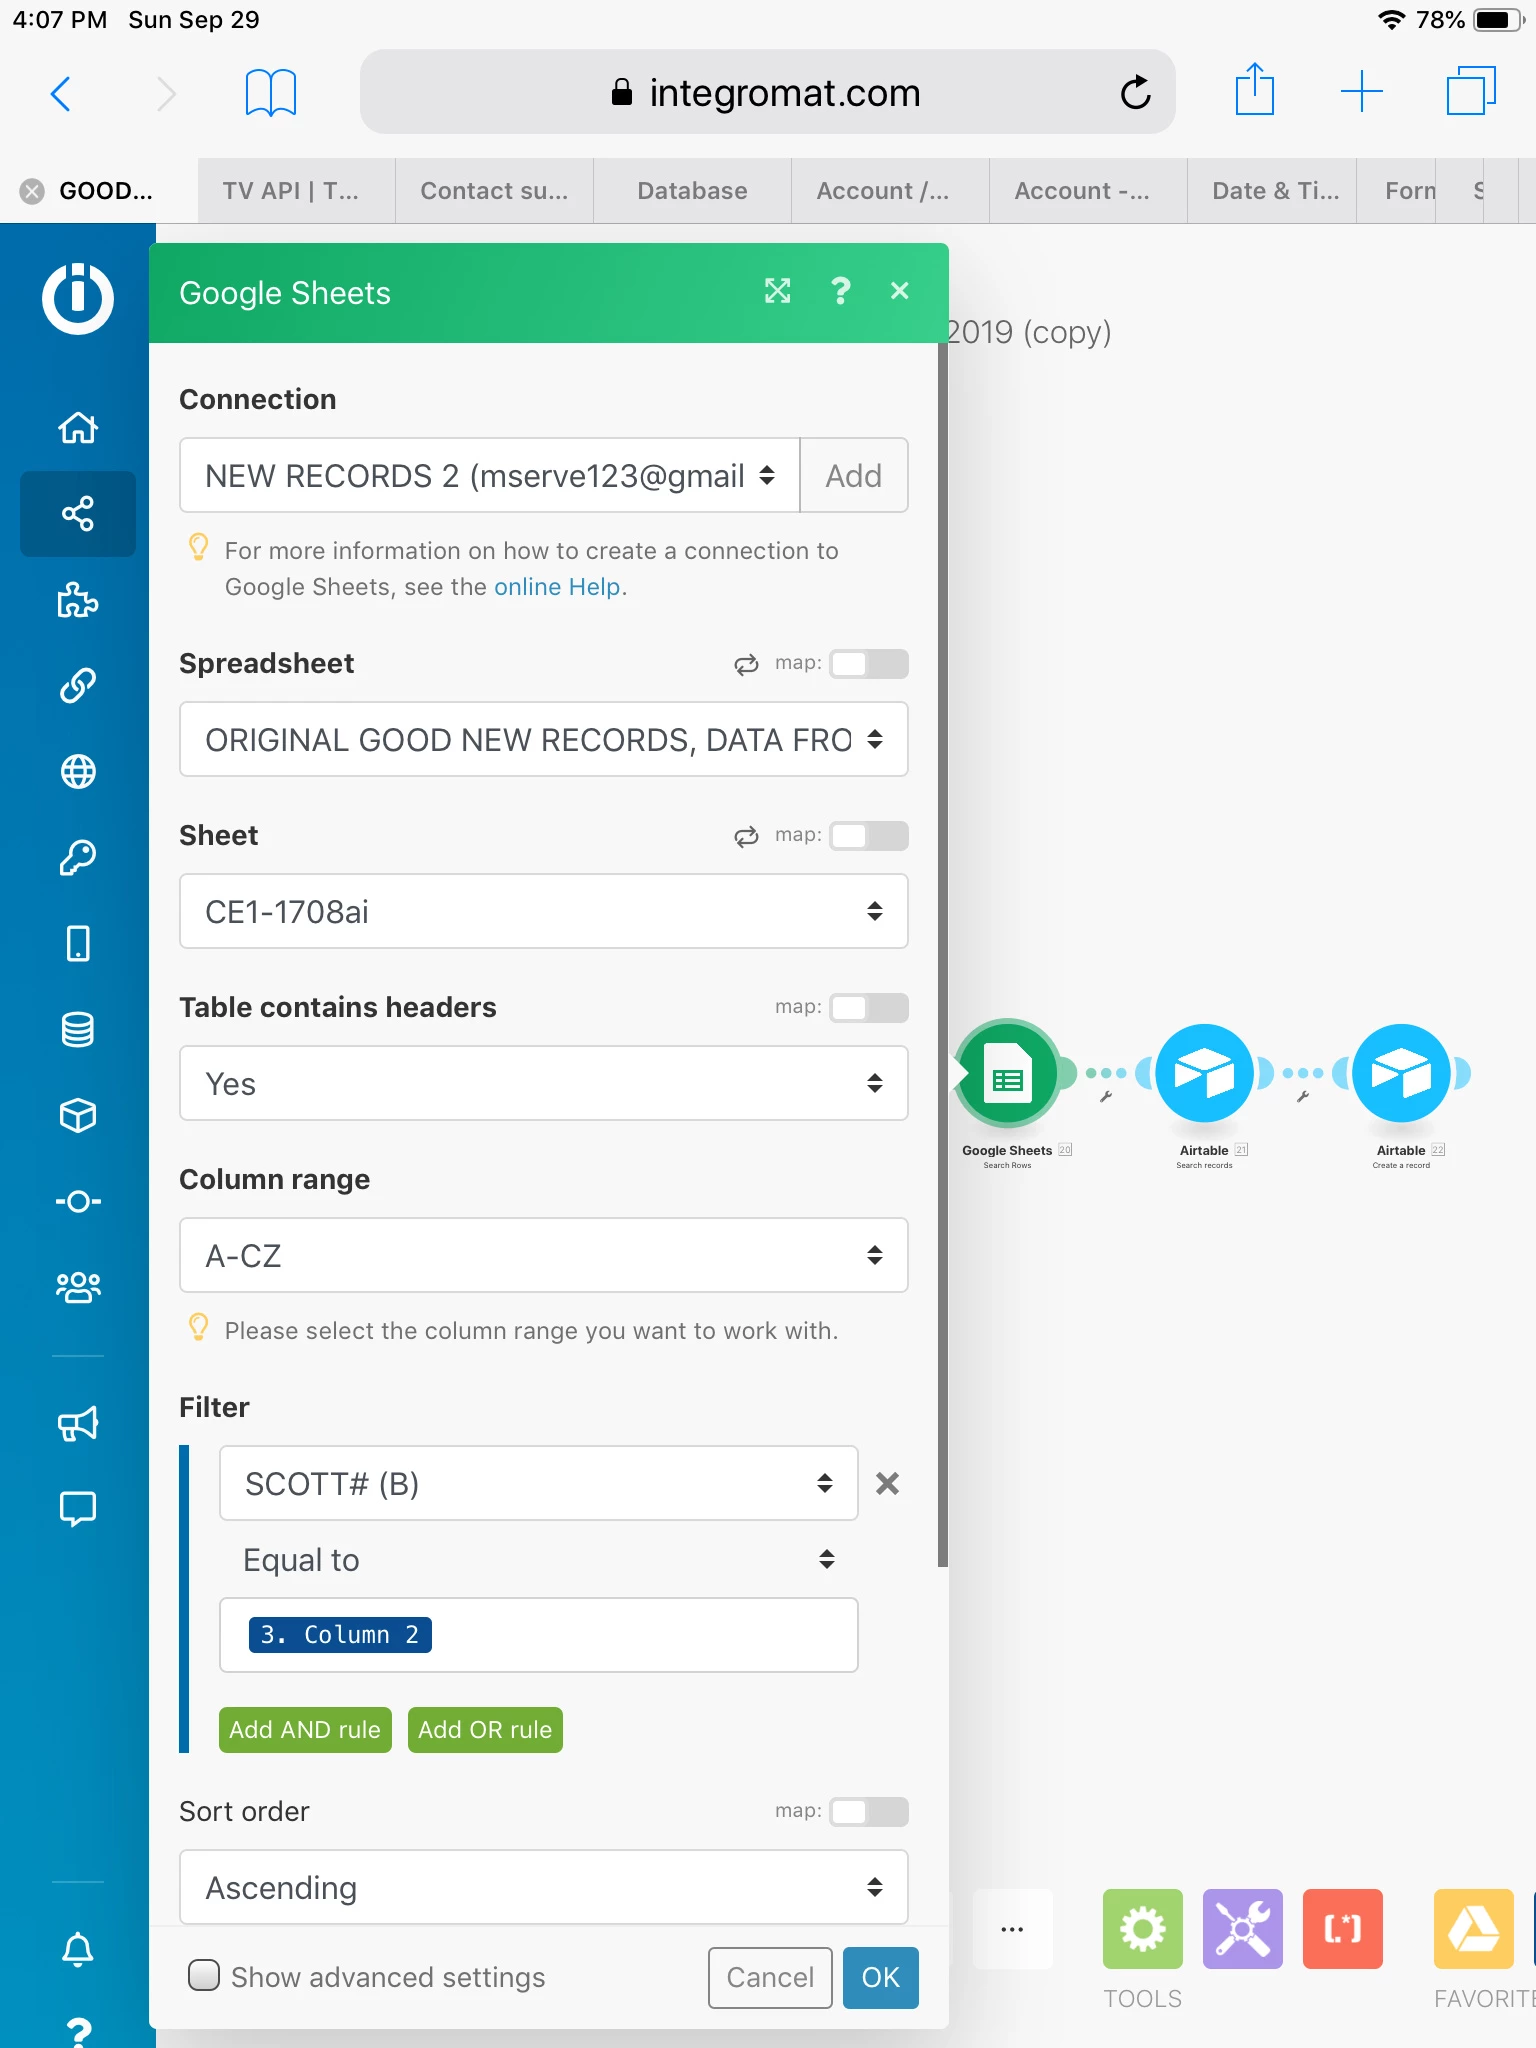Close the GOOD... browser tab

coord(33,191)
